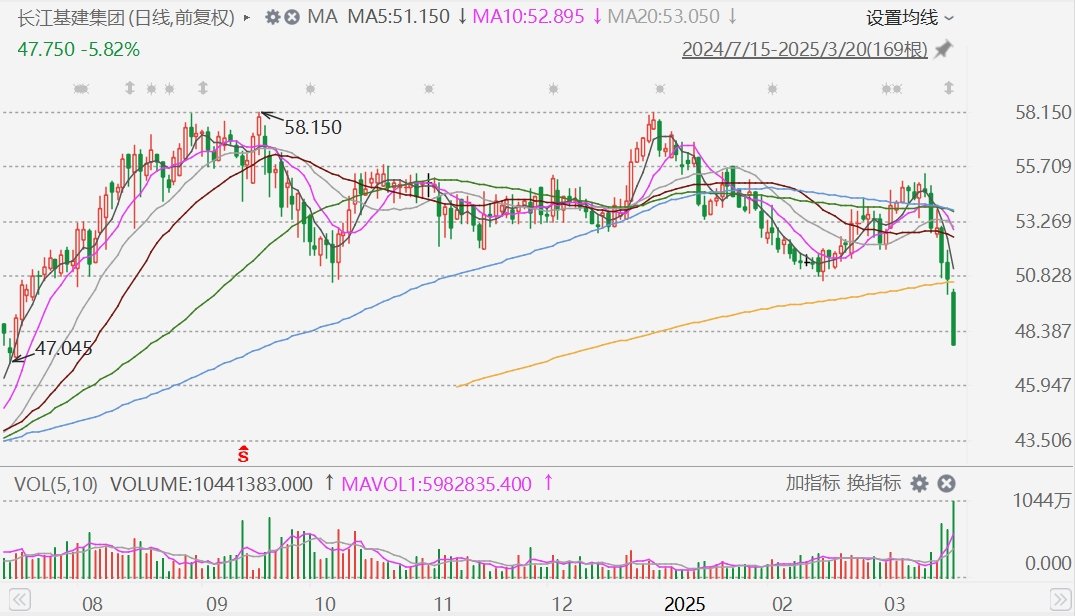Click the 48.387 price axis label

1043,332
